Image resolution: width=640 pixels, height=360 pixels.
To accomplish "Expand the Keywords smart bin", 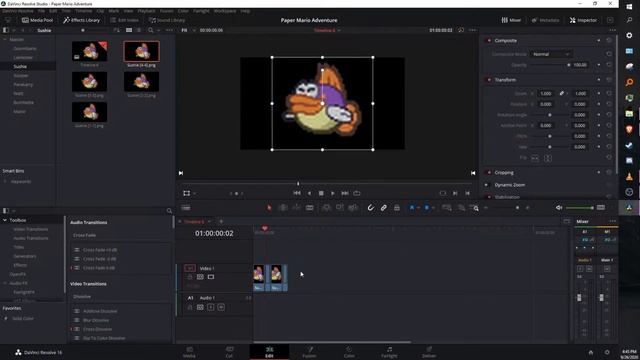I will [x=5, y=182].
